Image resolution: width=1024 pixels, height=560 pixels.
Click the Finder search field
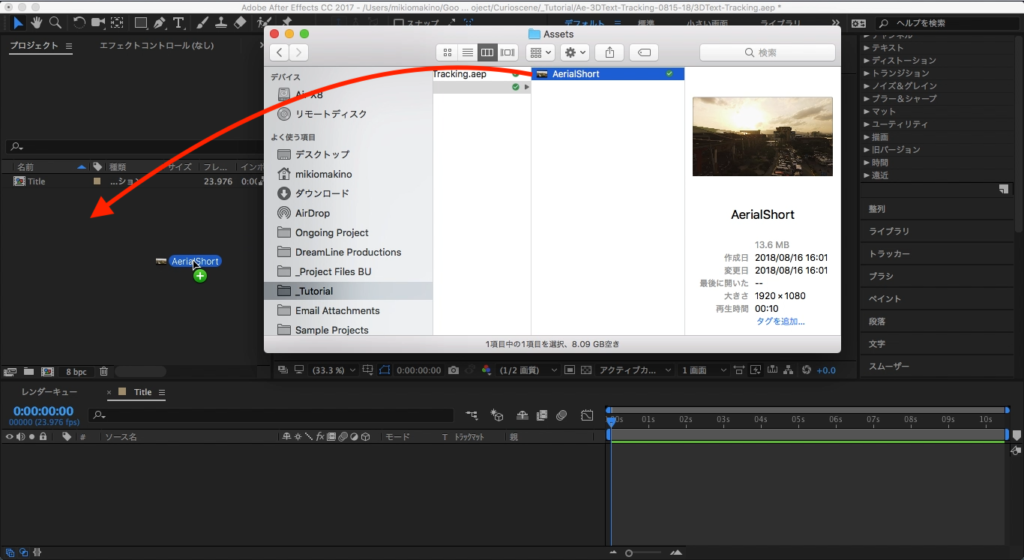click(767, 52)
